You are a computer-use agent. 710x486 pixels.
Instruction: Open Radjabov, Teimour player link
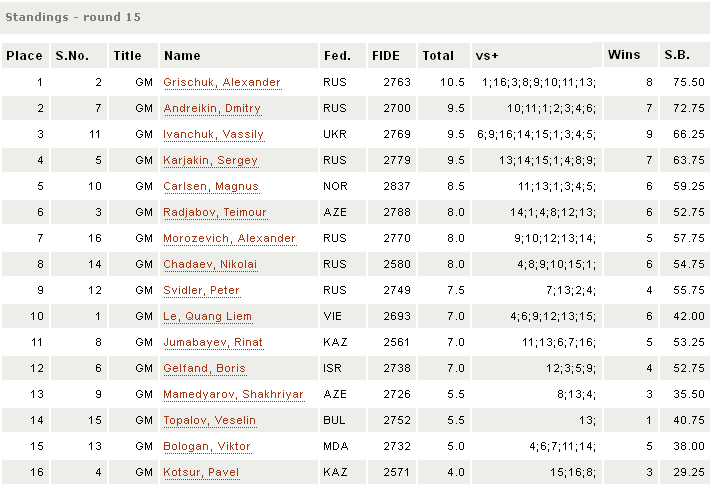coord(215,212)
